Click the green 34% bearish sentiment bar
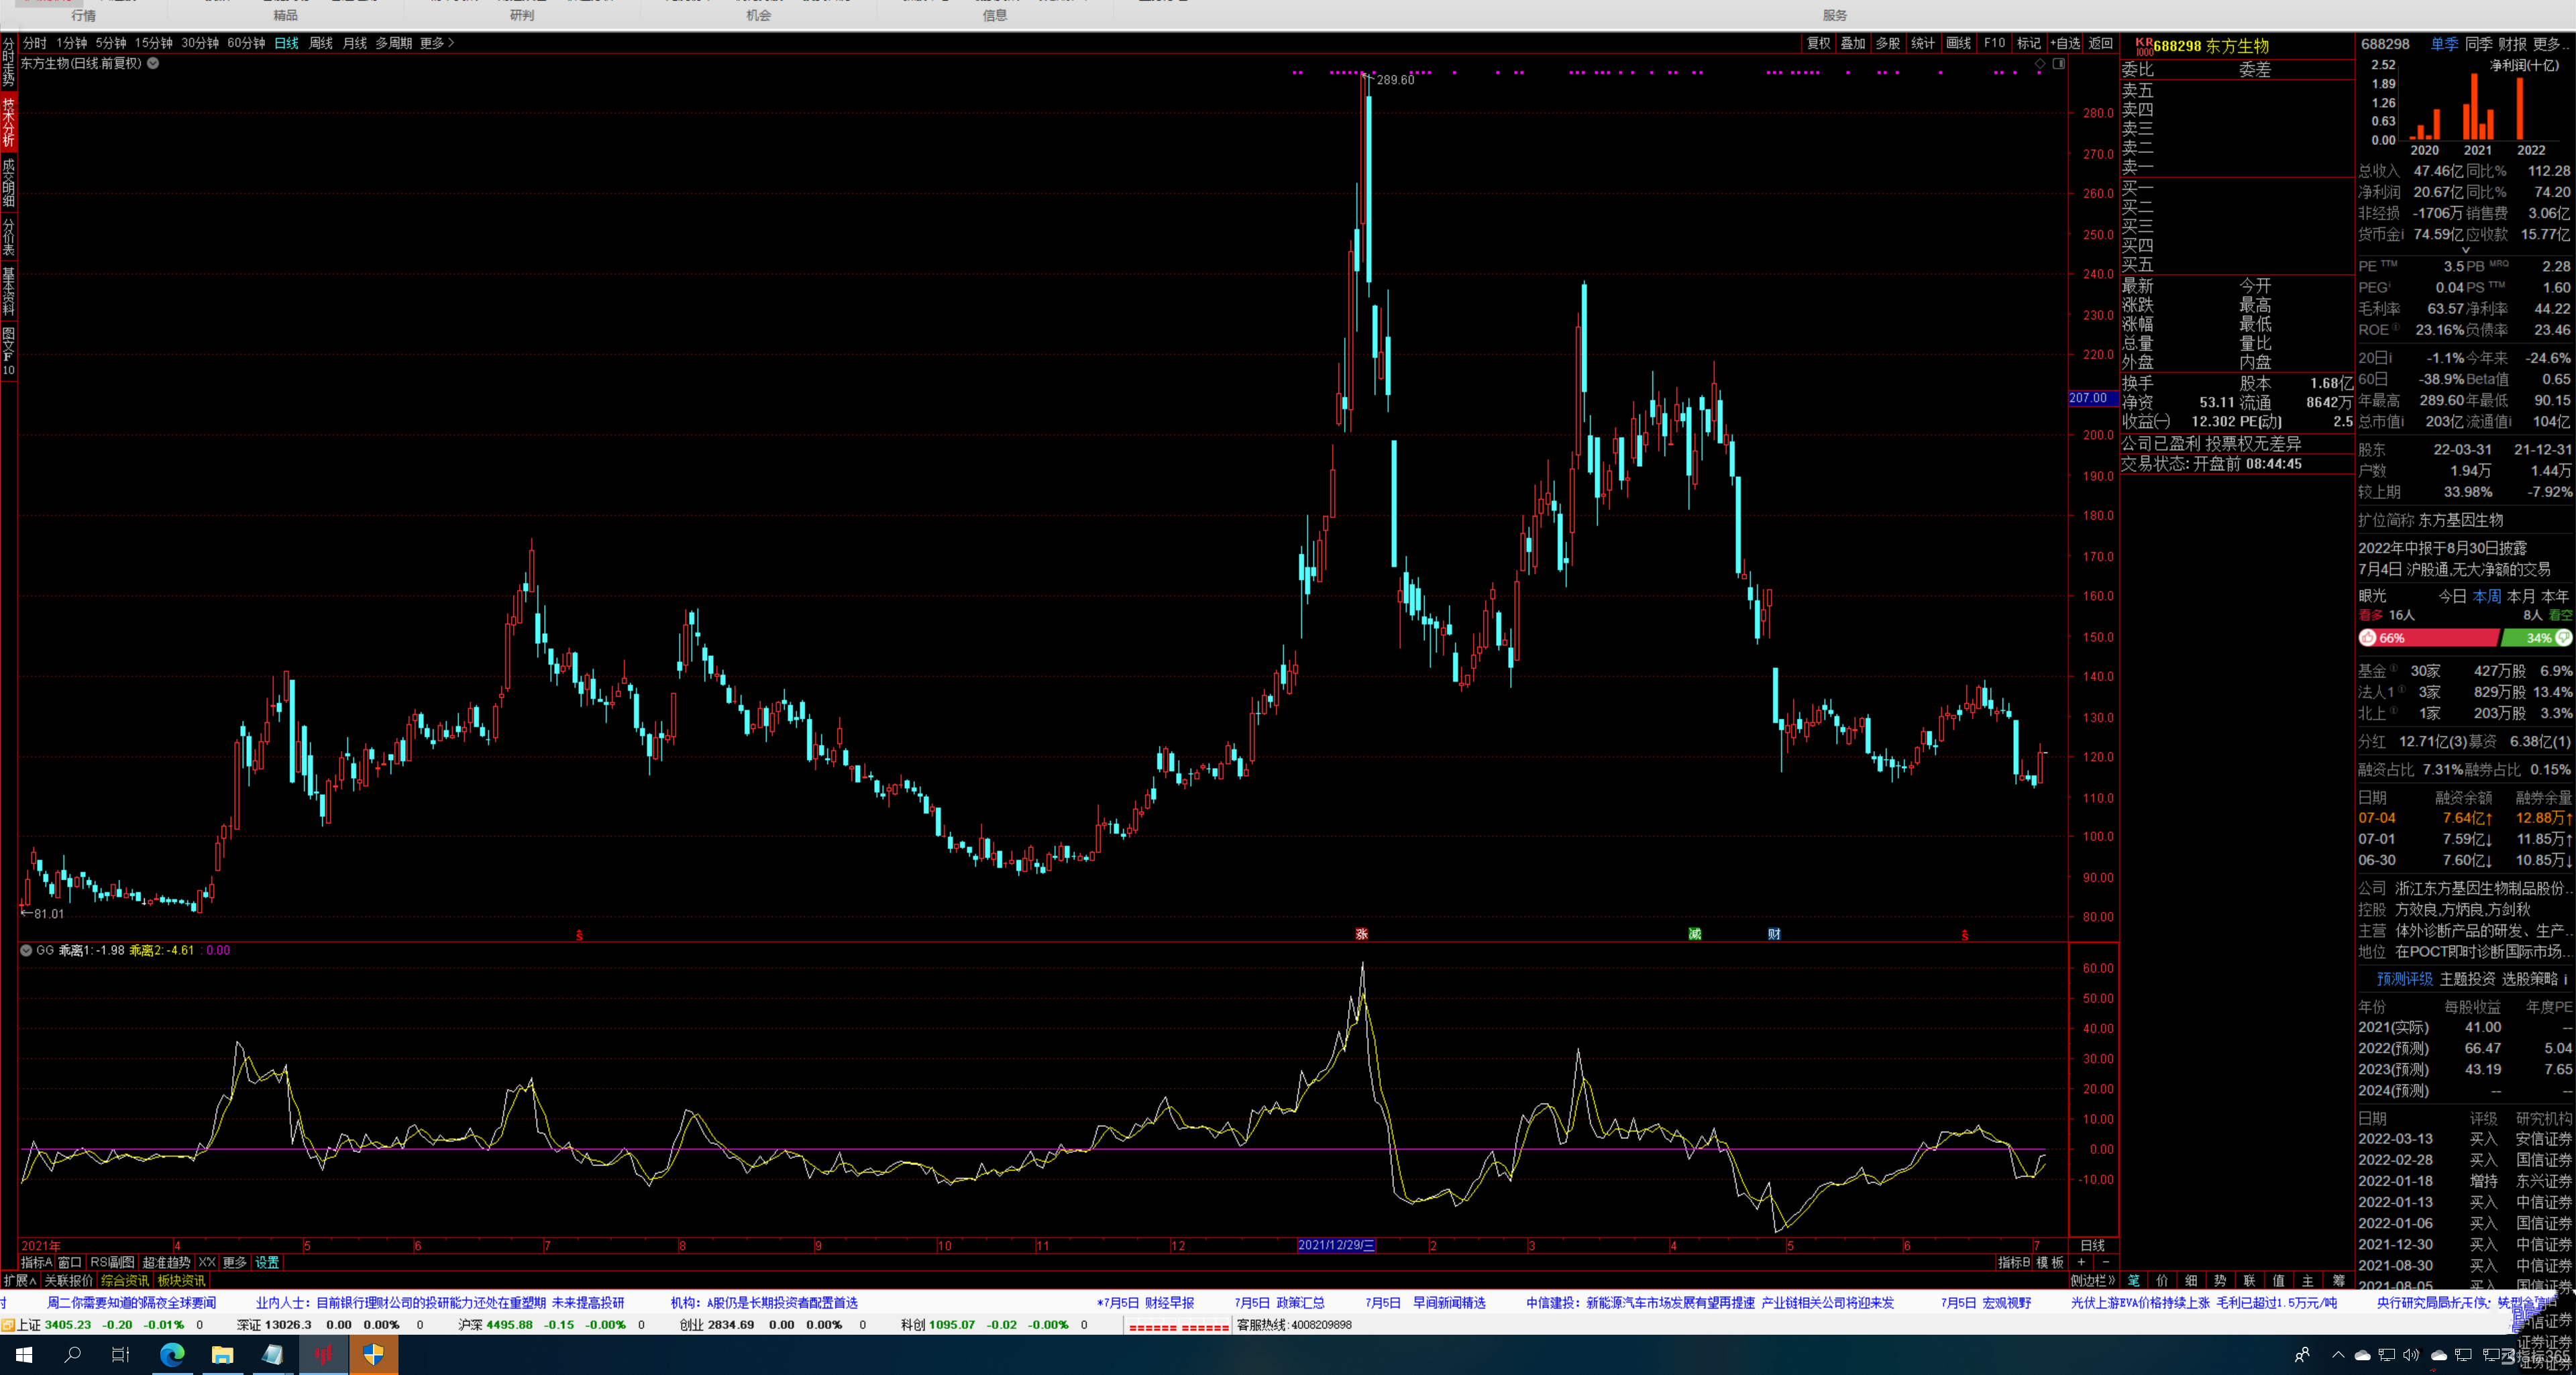2576x1375 pixels. click(x=2536, y=638)
